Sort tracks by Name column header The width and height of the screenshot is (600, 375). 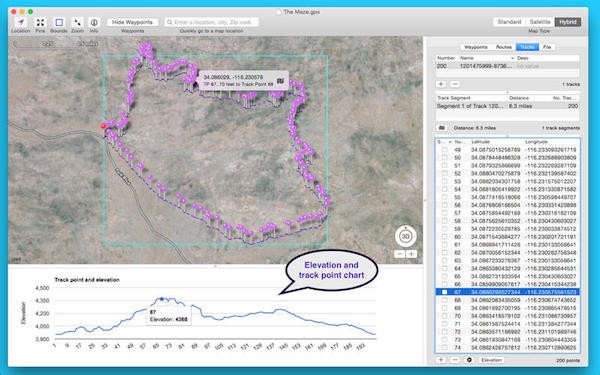coord(486,58)
